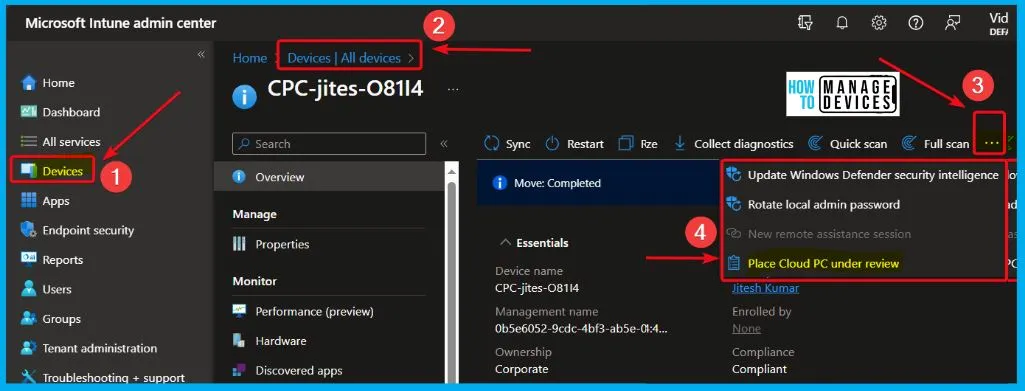Open Users in the left navigation

(x=46, y=289)
